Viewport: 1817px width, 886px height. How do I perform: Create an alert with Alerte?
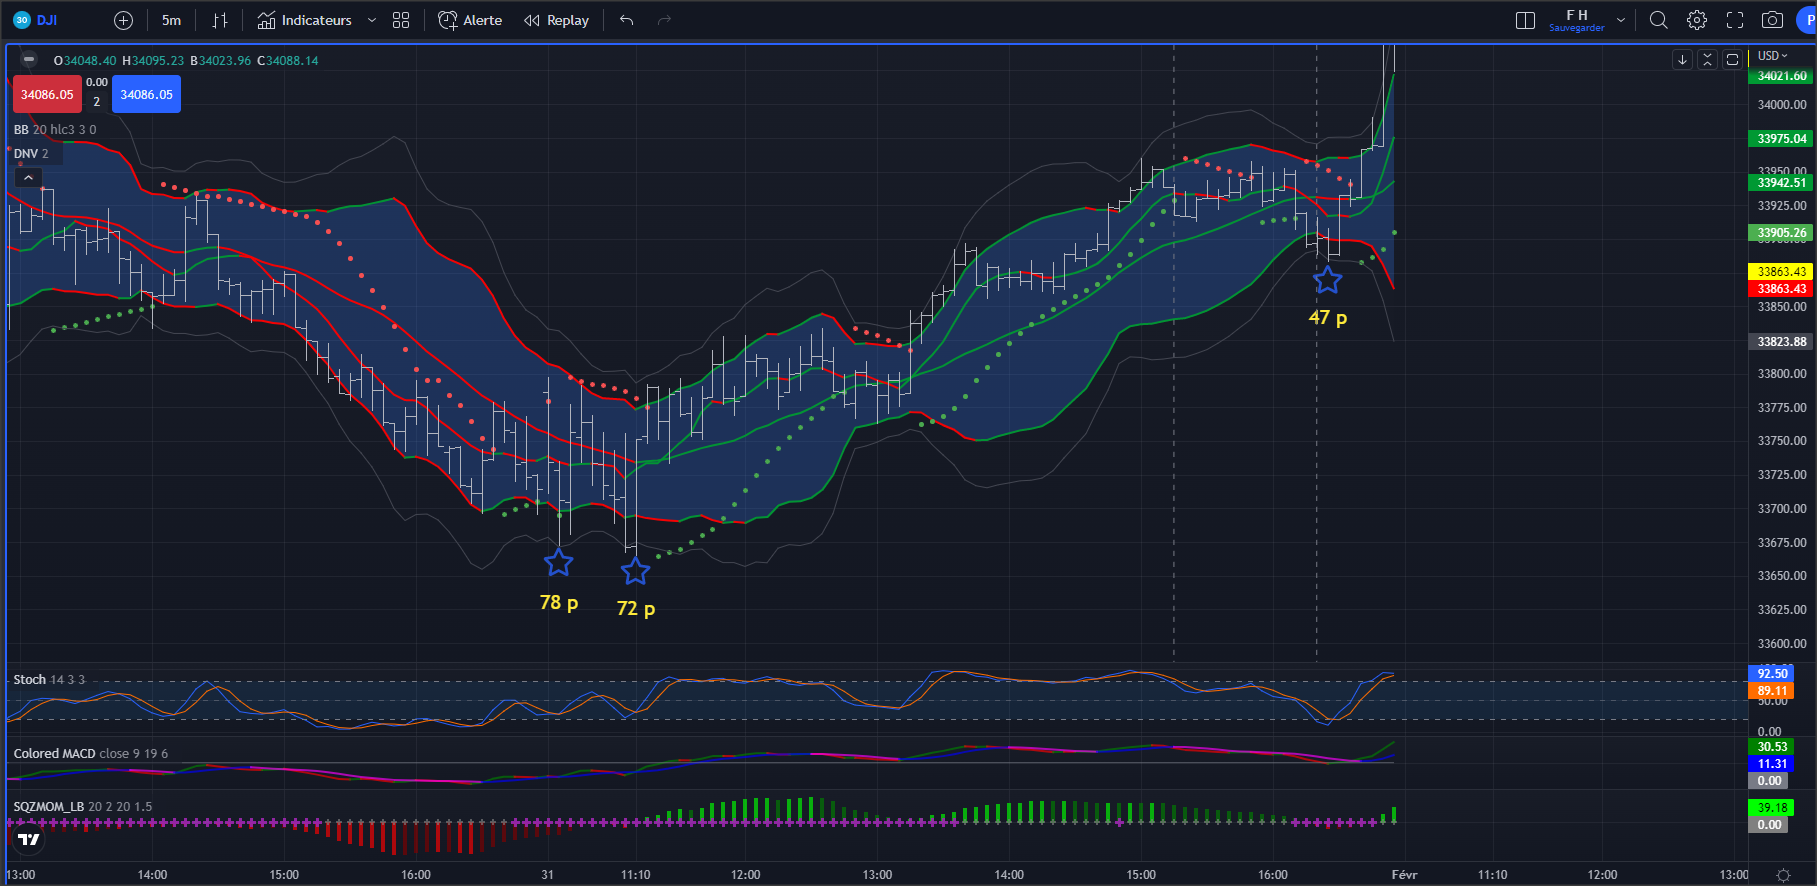[x=470, y=20]
